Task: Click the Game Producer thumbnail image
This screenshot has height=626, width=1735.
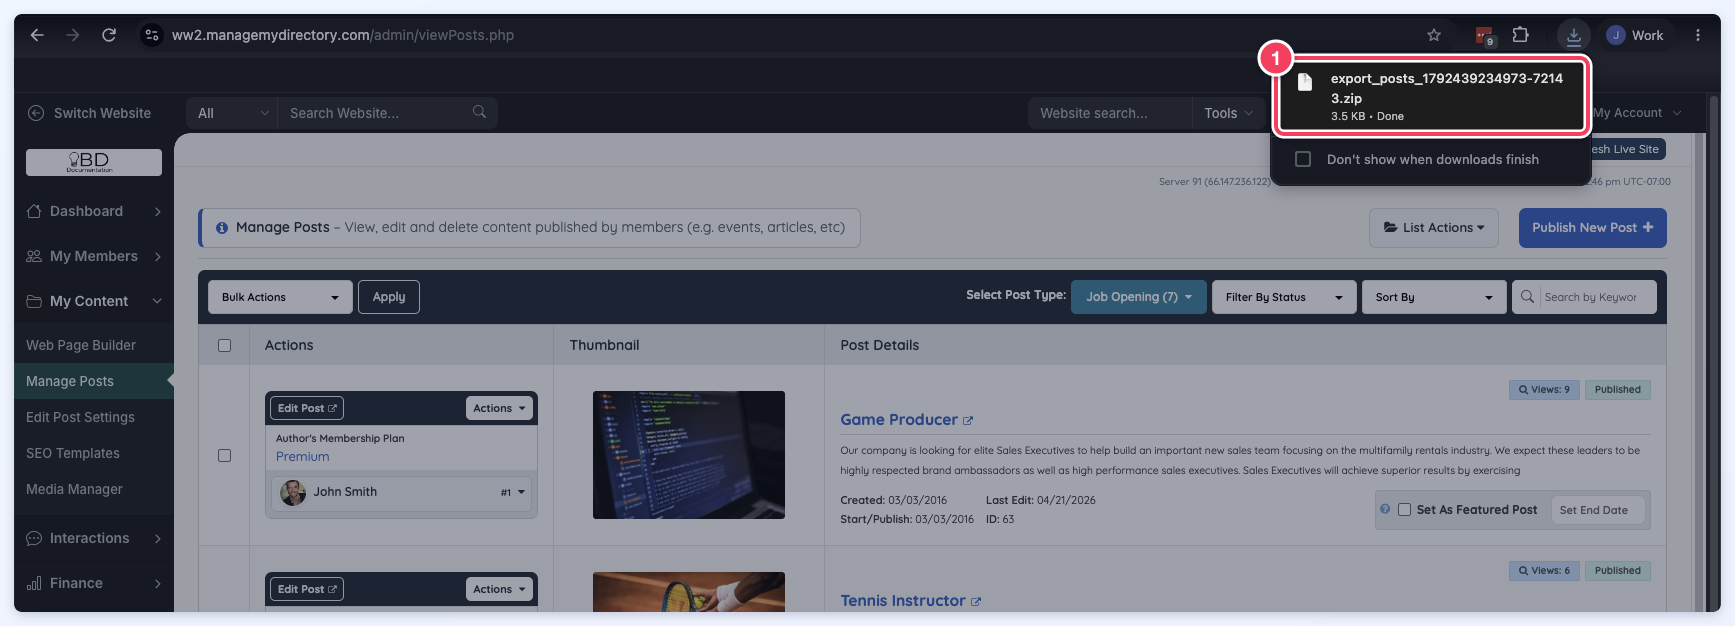Action: [689, 455]
